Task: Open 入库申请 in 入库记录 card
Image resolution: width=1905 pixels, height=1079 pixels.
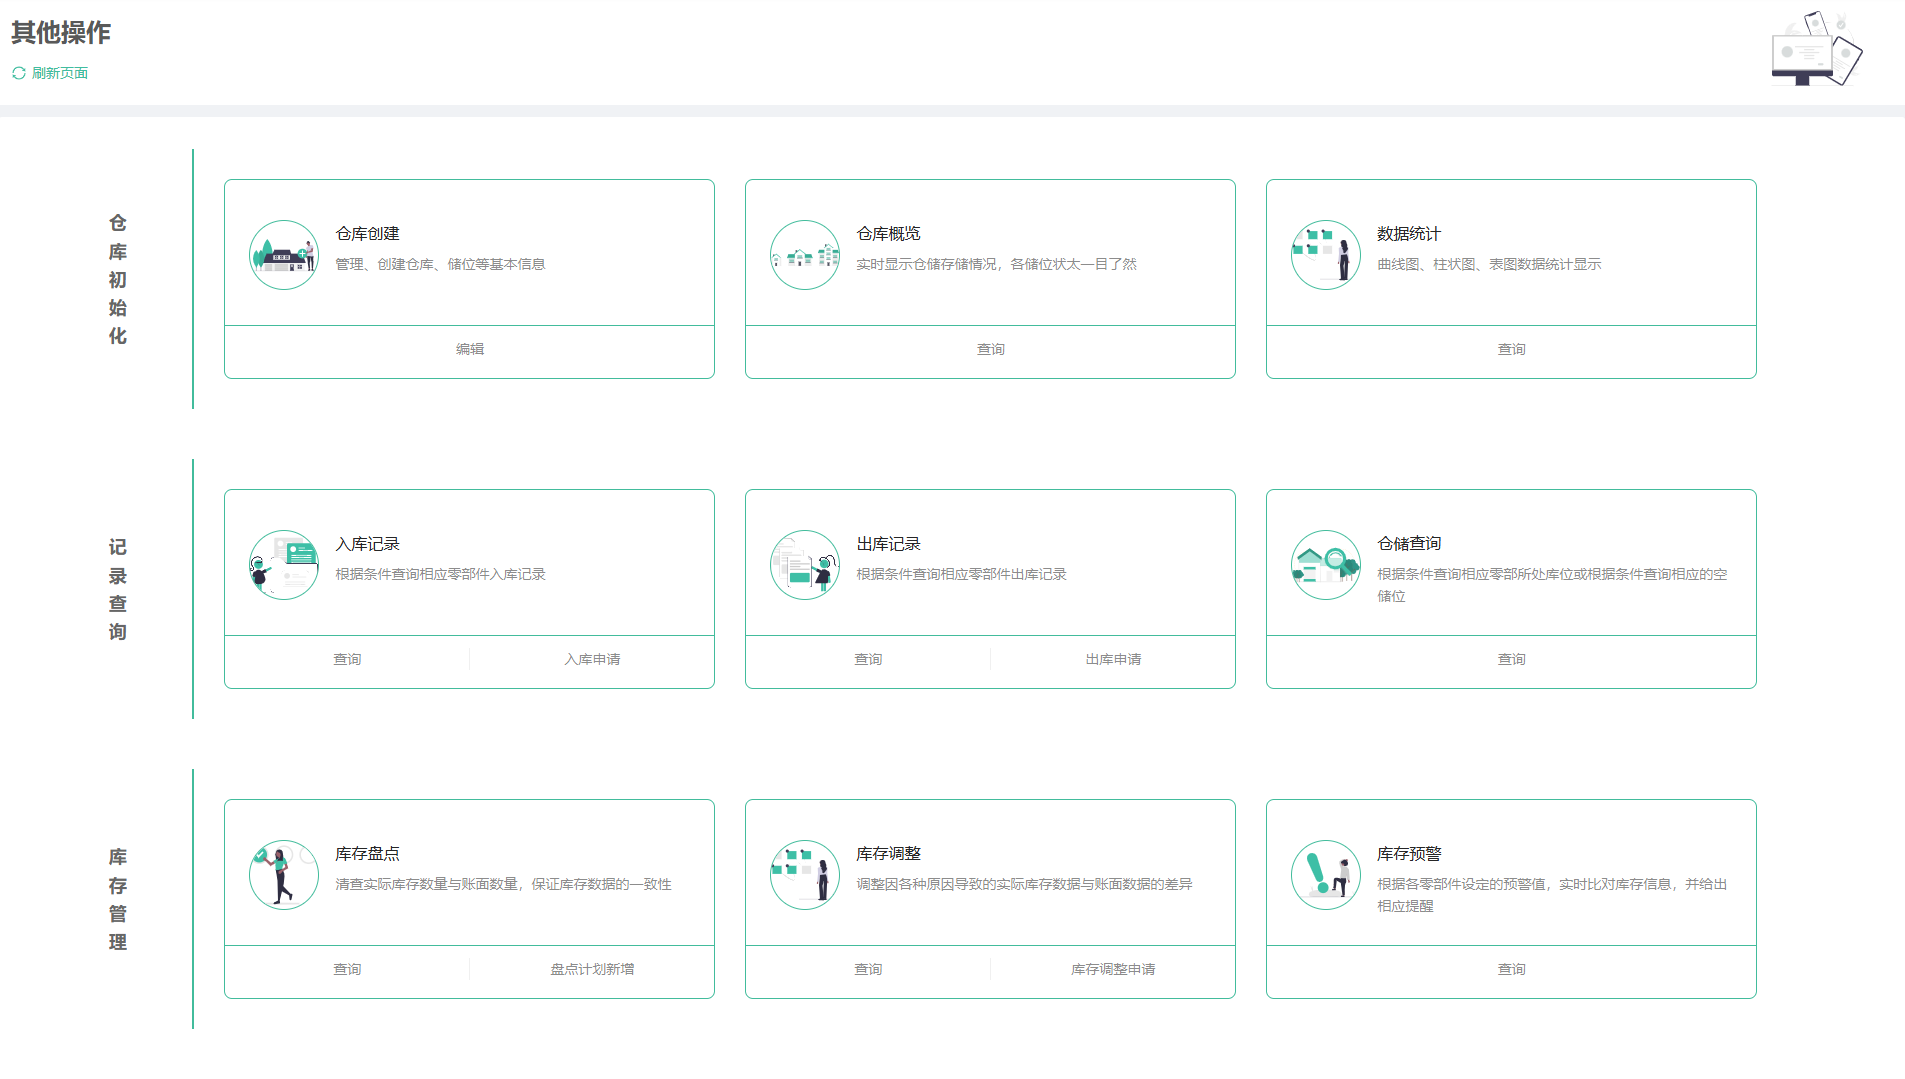Action: coord(592,659)
